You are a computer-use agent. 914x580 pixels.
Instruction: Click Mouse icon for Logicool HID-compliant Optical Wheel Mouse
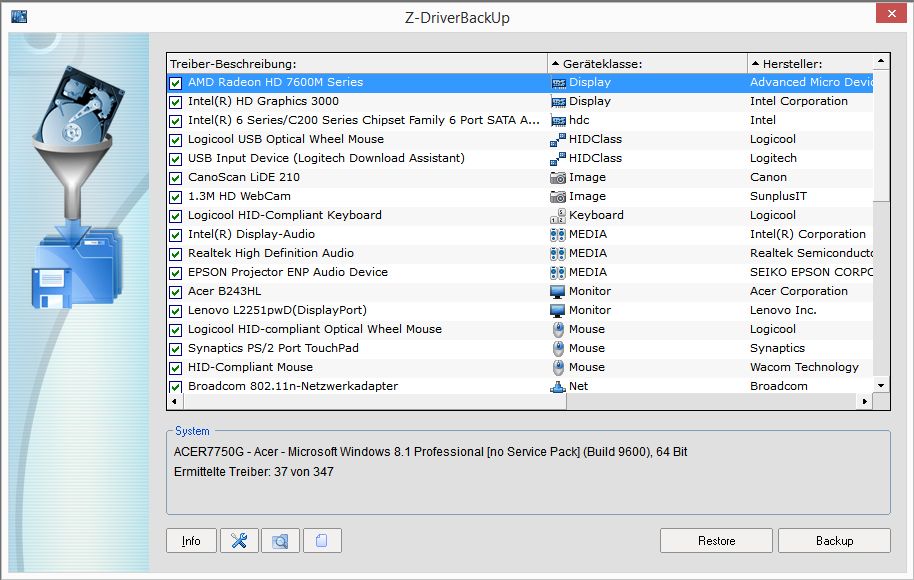tap(558, 330)
